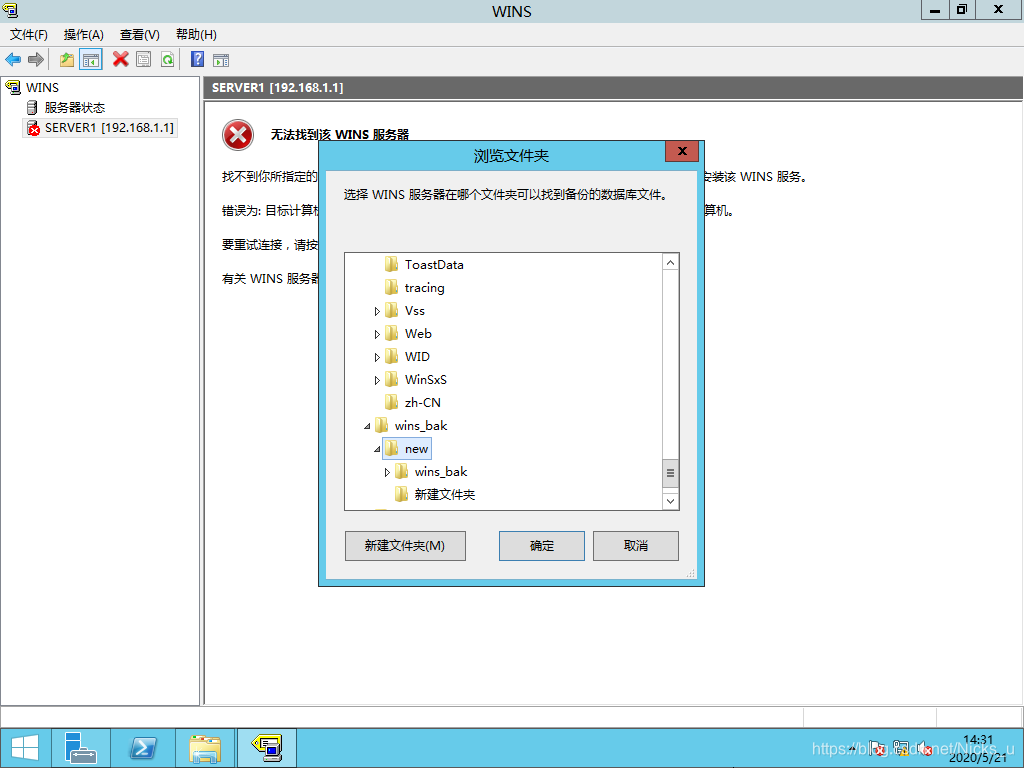Open Properties icon in toolbar
Viewport: 1024px width, 768px height.
[144, 60]
